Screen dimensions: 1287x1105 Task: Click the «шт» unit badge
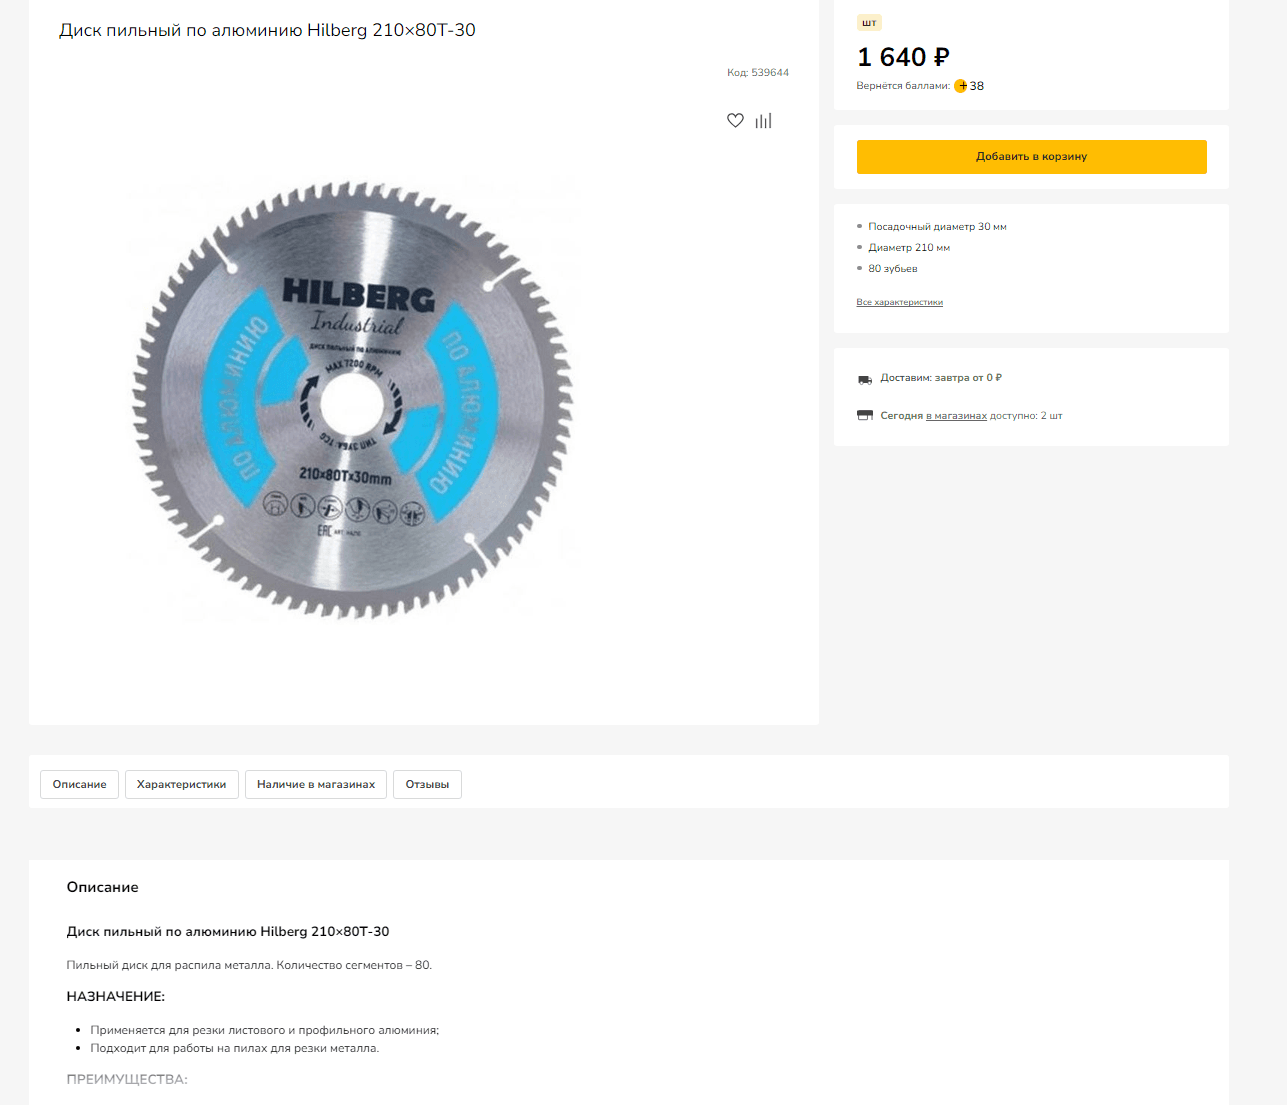tap(869, 23)
